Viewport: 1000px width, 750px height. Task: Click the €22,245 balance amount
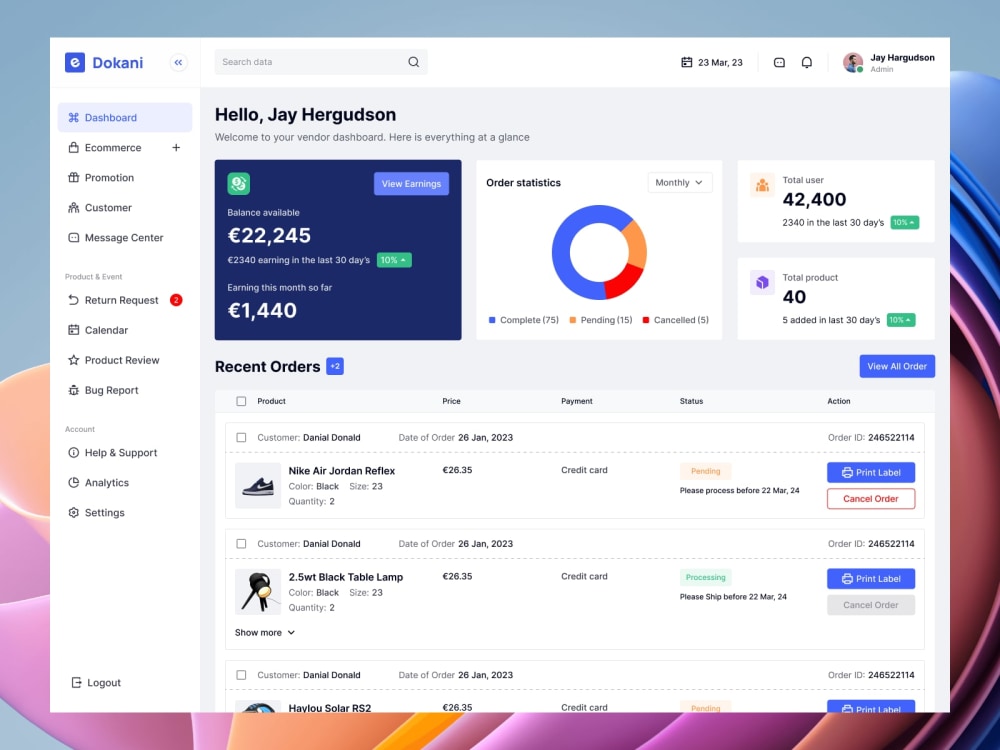pos(269,235)
